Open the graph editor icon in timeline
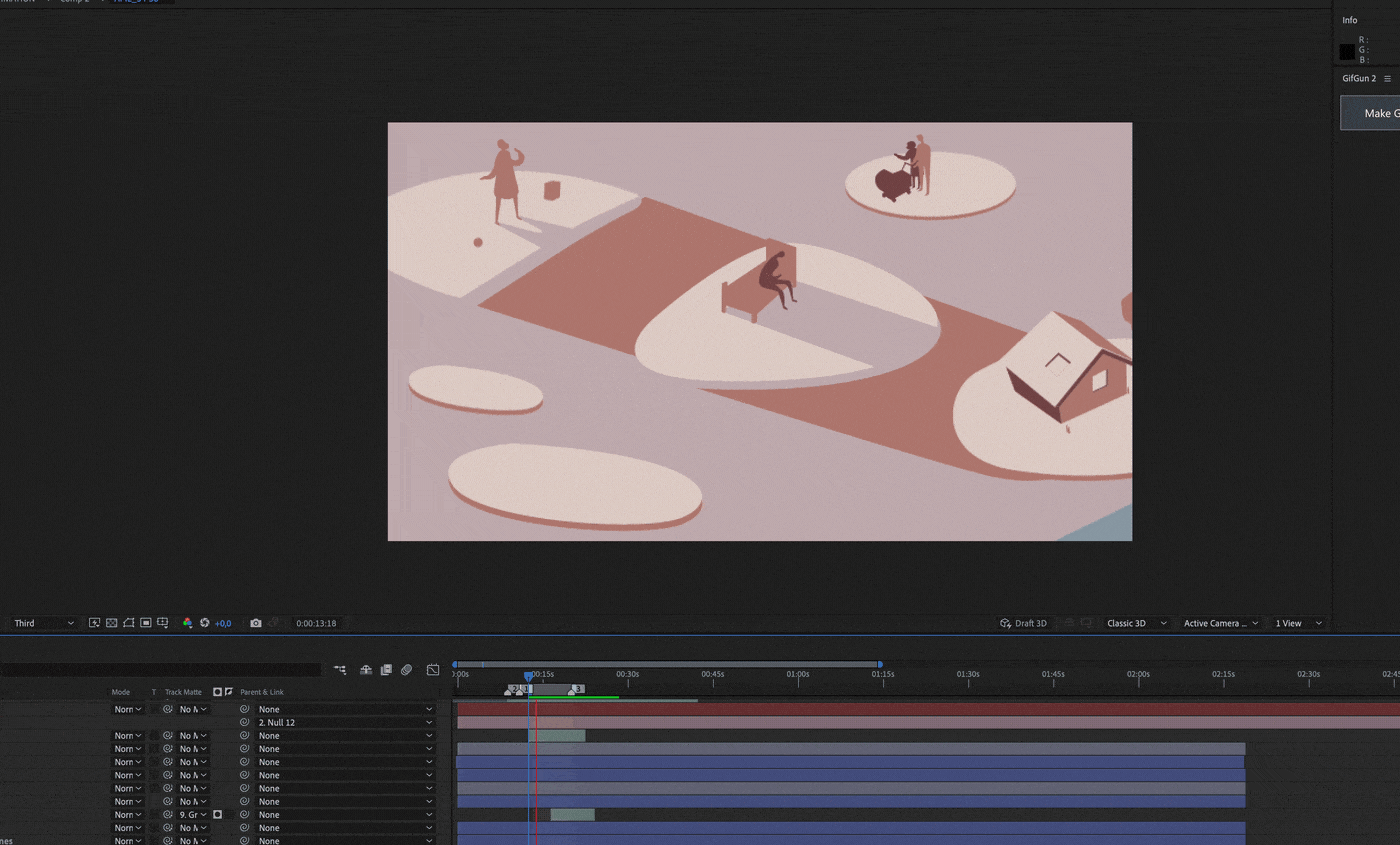 pyautogui.click(x=433, y=670)
